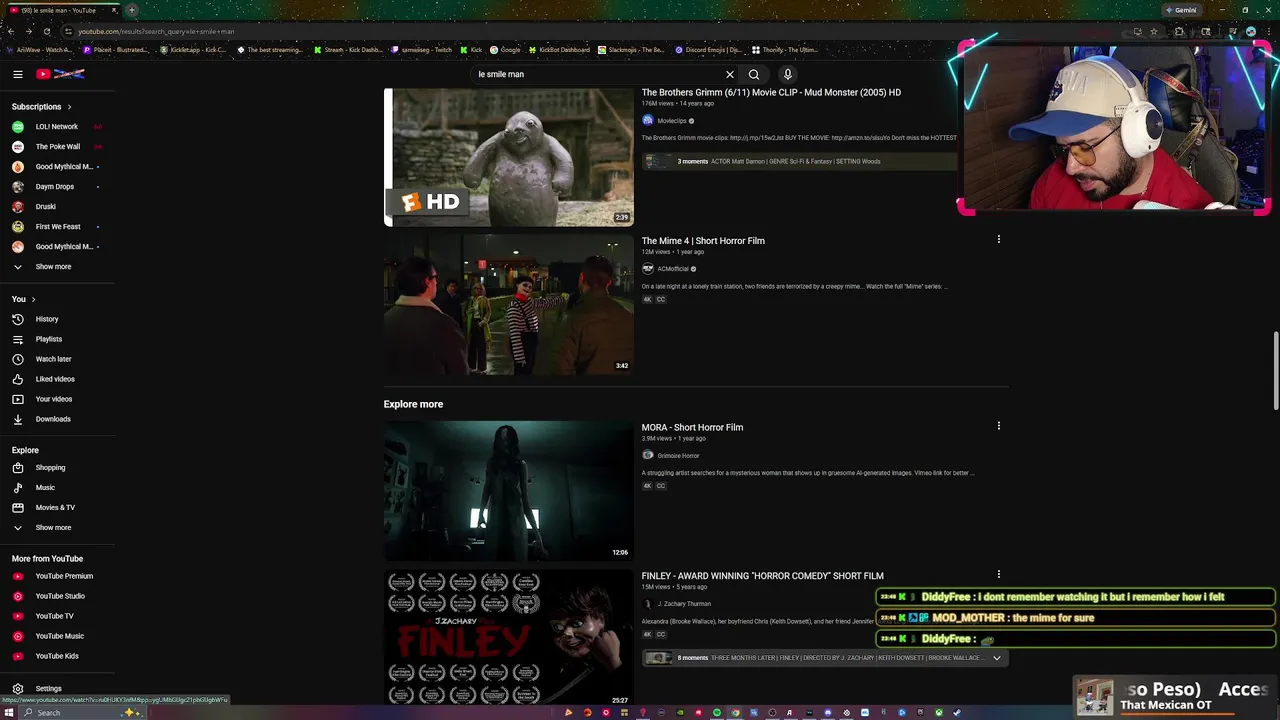Open more options for MORA short film

(998, 426)
